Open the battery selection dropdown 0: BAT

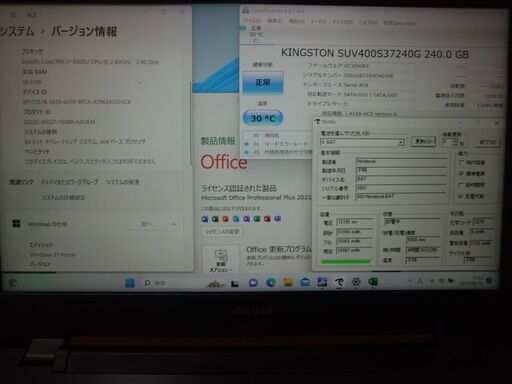(362, 142)
